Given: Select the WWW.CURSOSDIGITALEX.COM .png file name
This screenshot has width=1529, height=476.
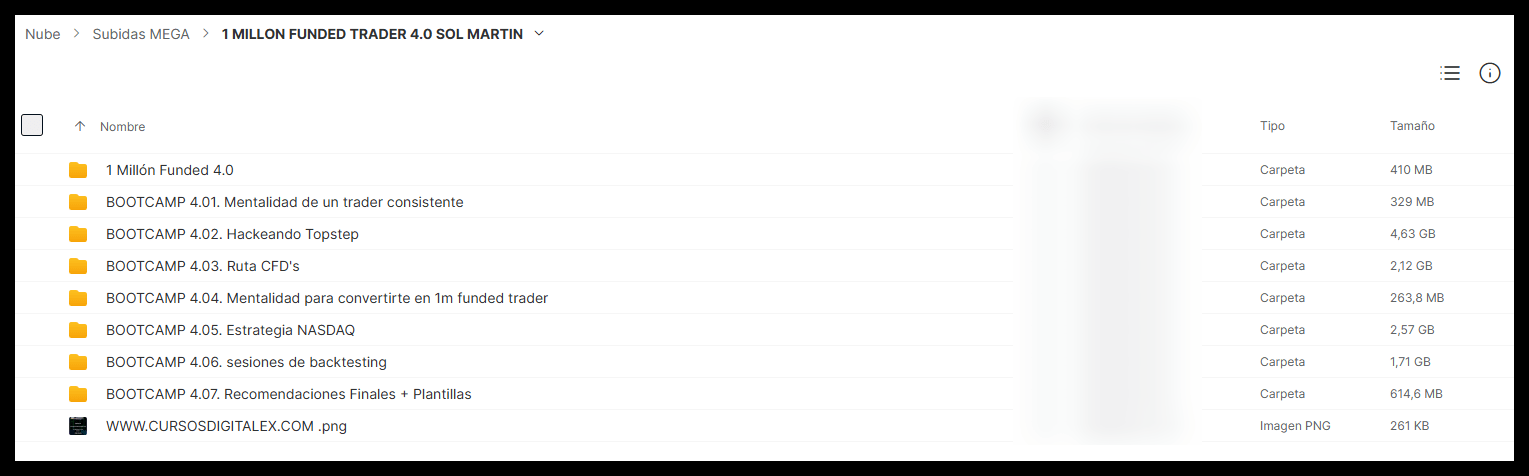Looking at the screenshot, I should (226, 426).
